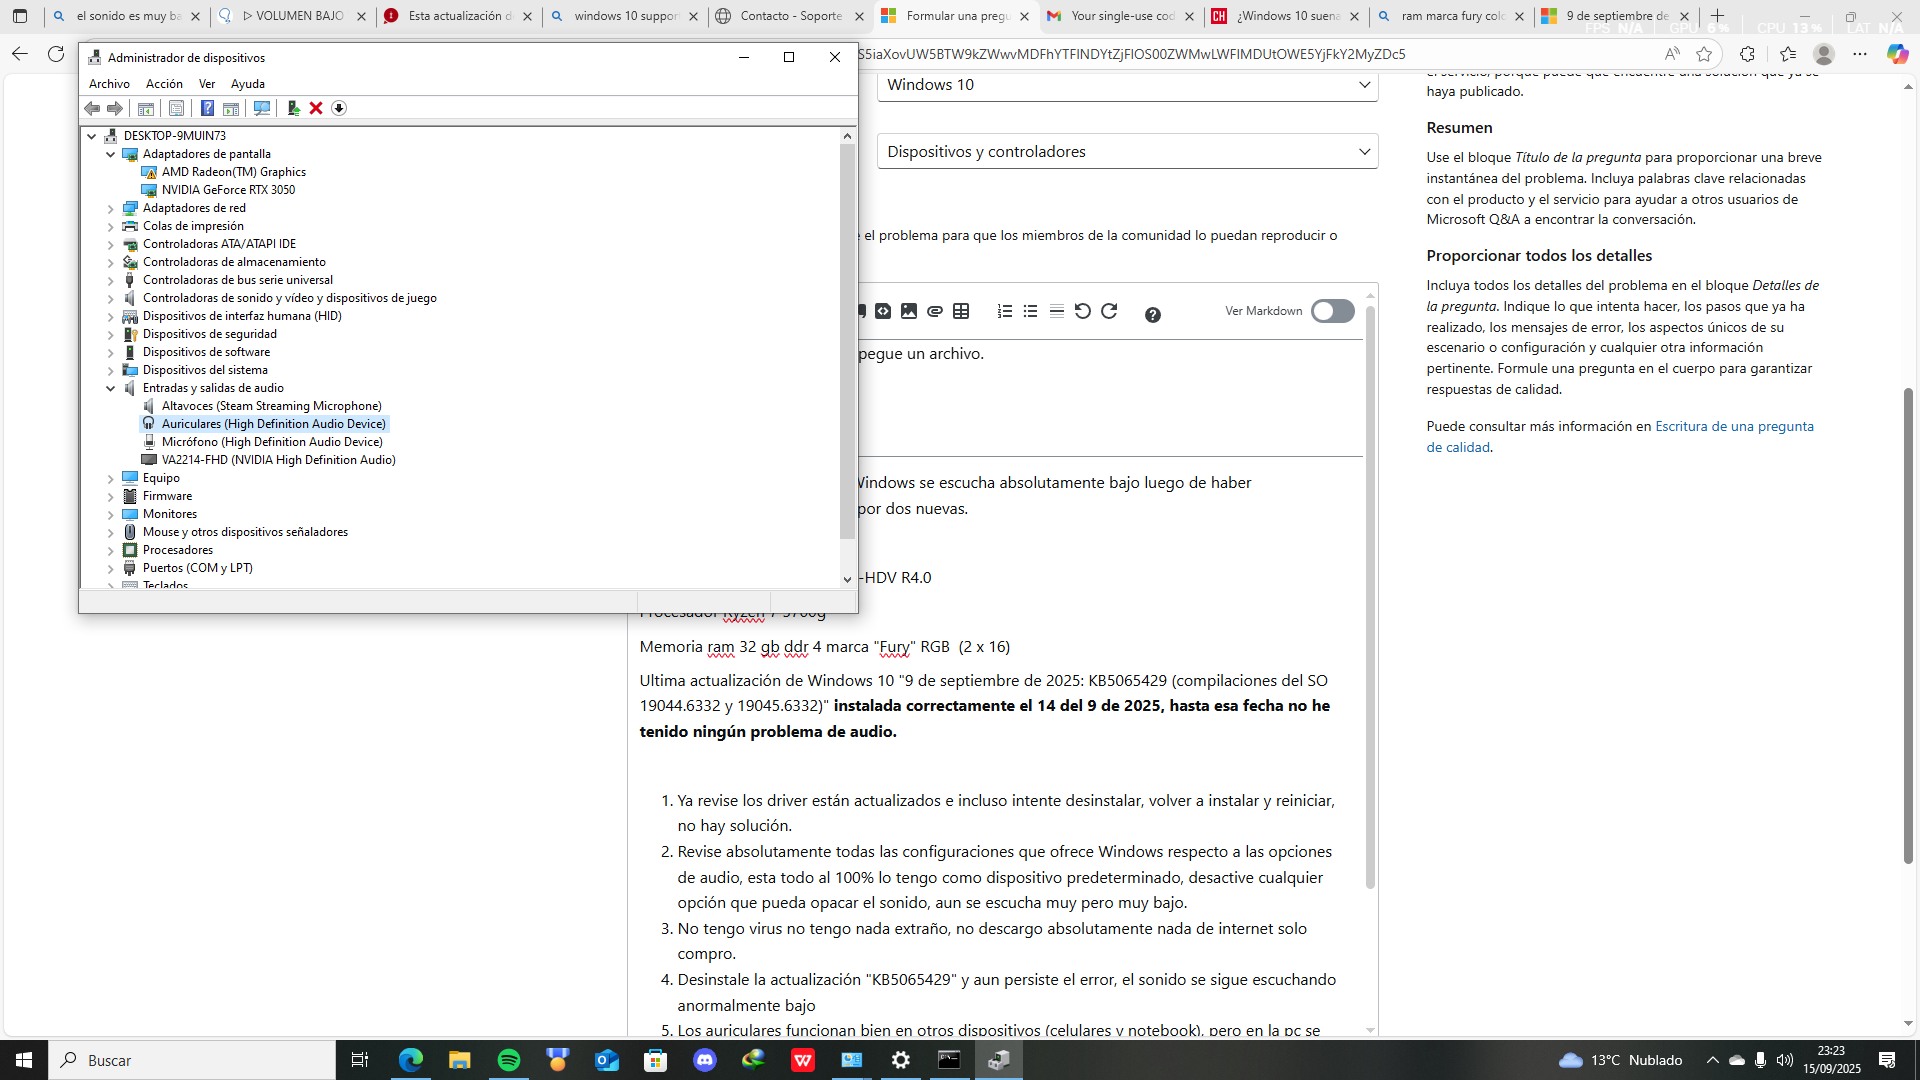
Task: Click the scan for hardware changes icon
Action: (262, 108)
